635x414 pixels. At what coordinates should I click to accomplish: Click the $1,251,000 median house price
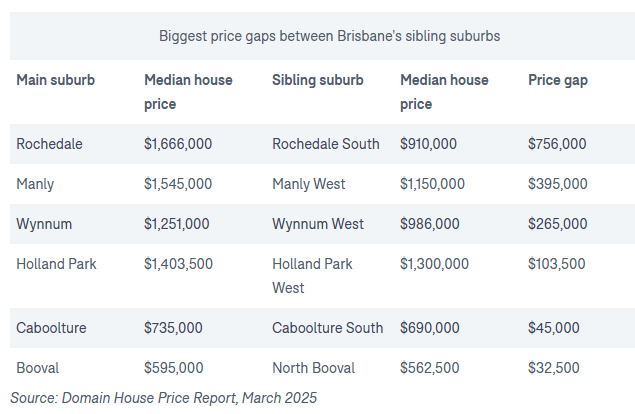(176, 224)
